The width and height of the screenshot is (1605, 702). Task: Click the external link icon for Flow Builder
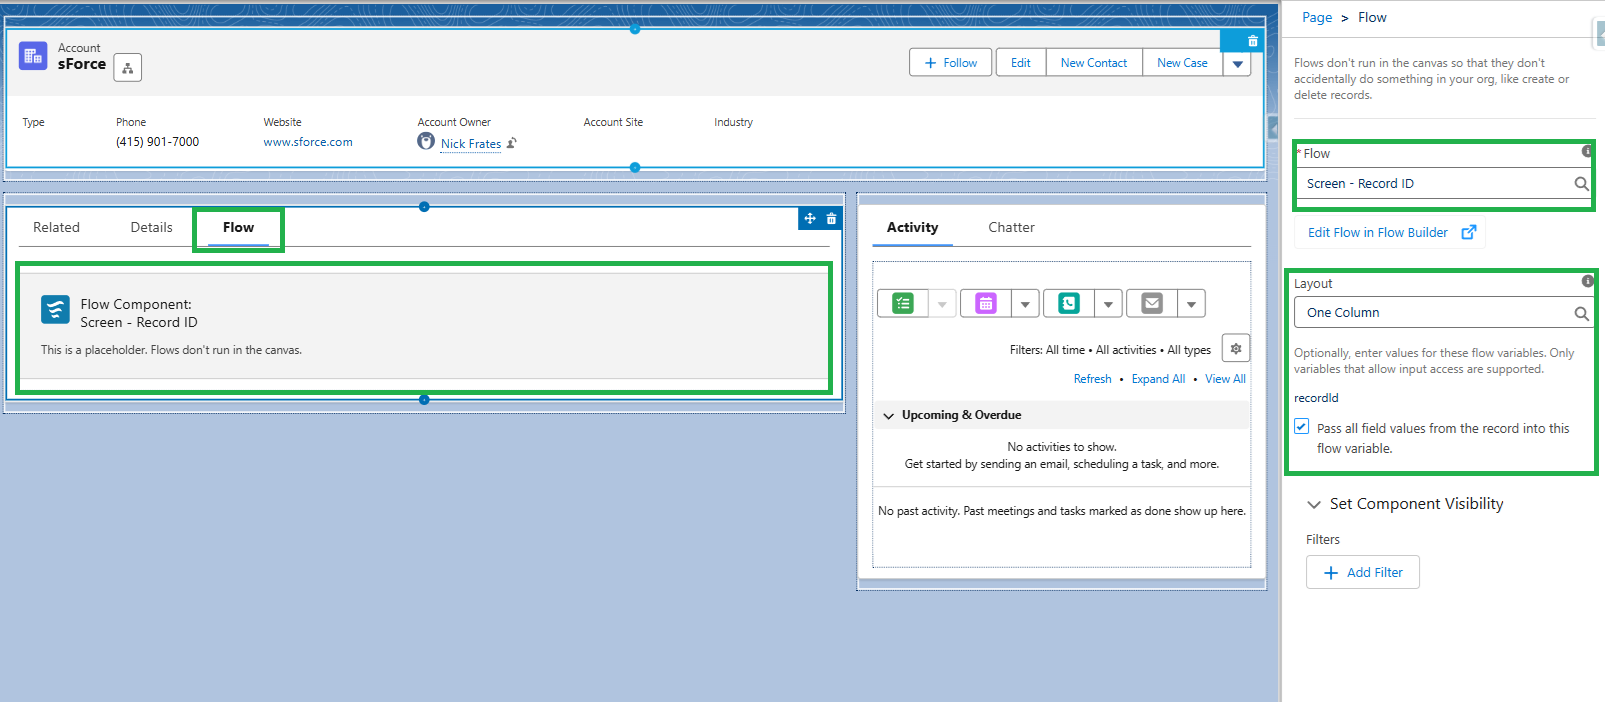[x=1468, y=232]
